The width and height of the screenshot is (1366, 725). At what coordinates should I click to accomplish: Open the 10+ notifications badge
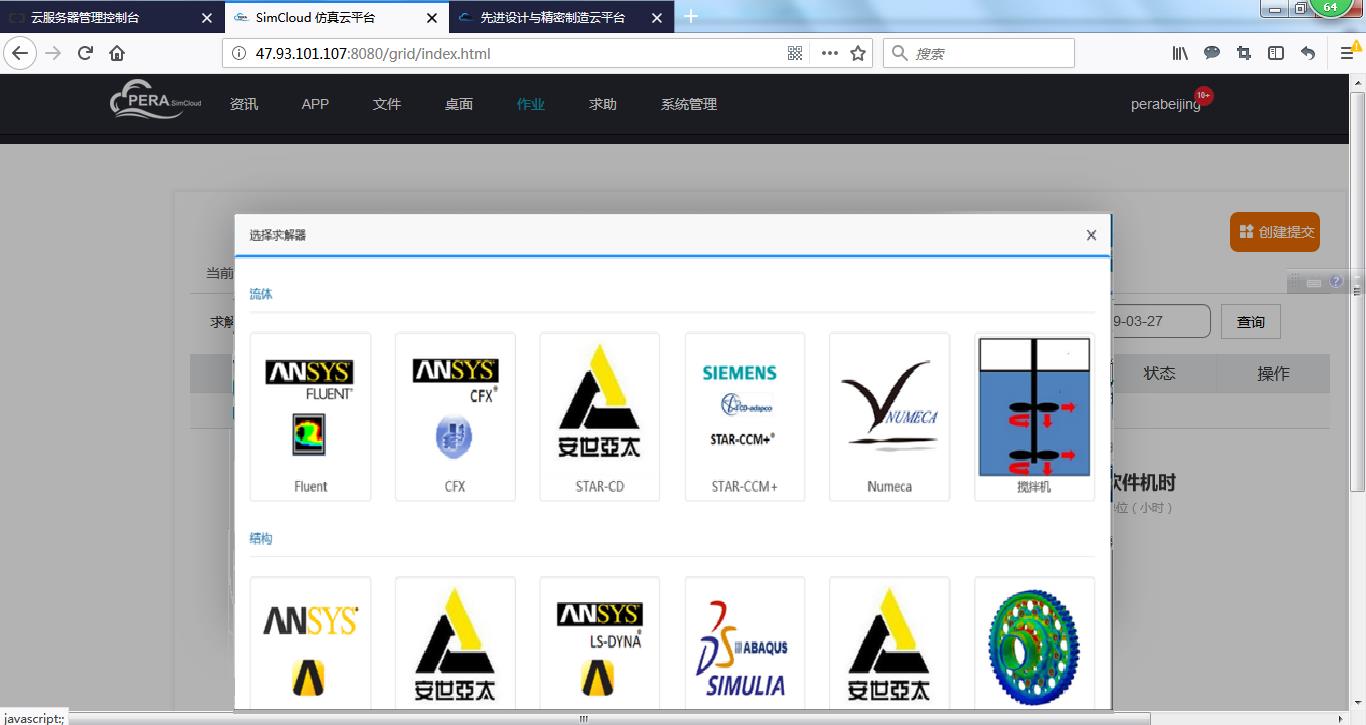pyautogui.click(x=1203, y=96)
